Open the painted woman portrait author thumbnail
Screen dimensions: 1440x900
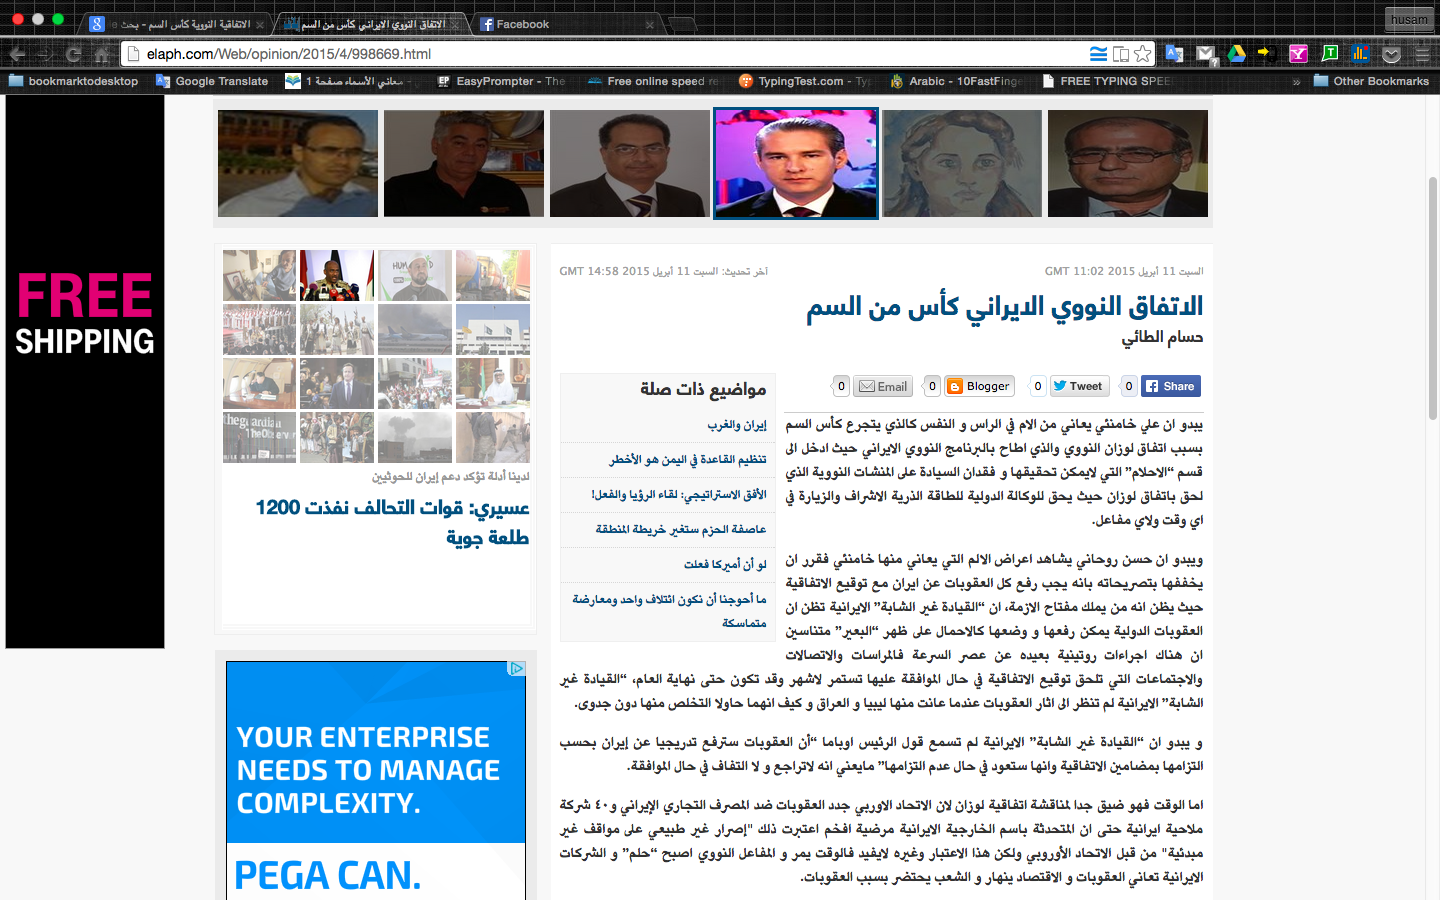[962, 163]
